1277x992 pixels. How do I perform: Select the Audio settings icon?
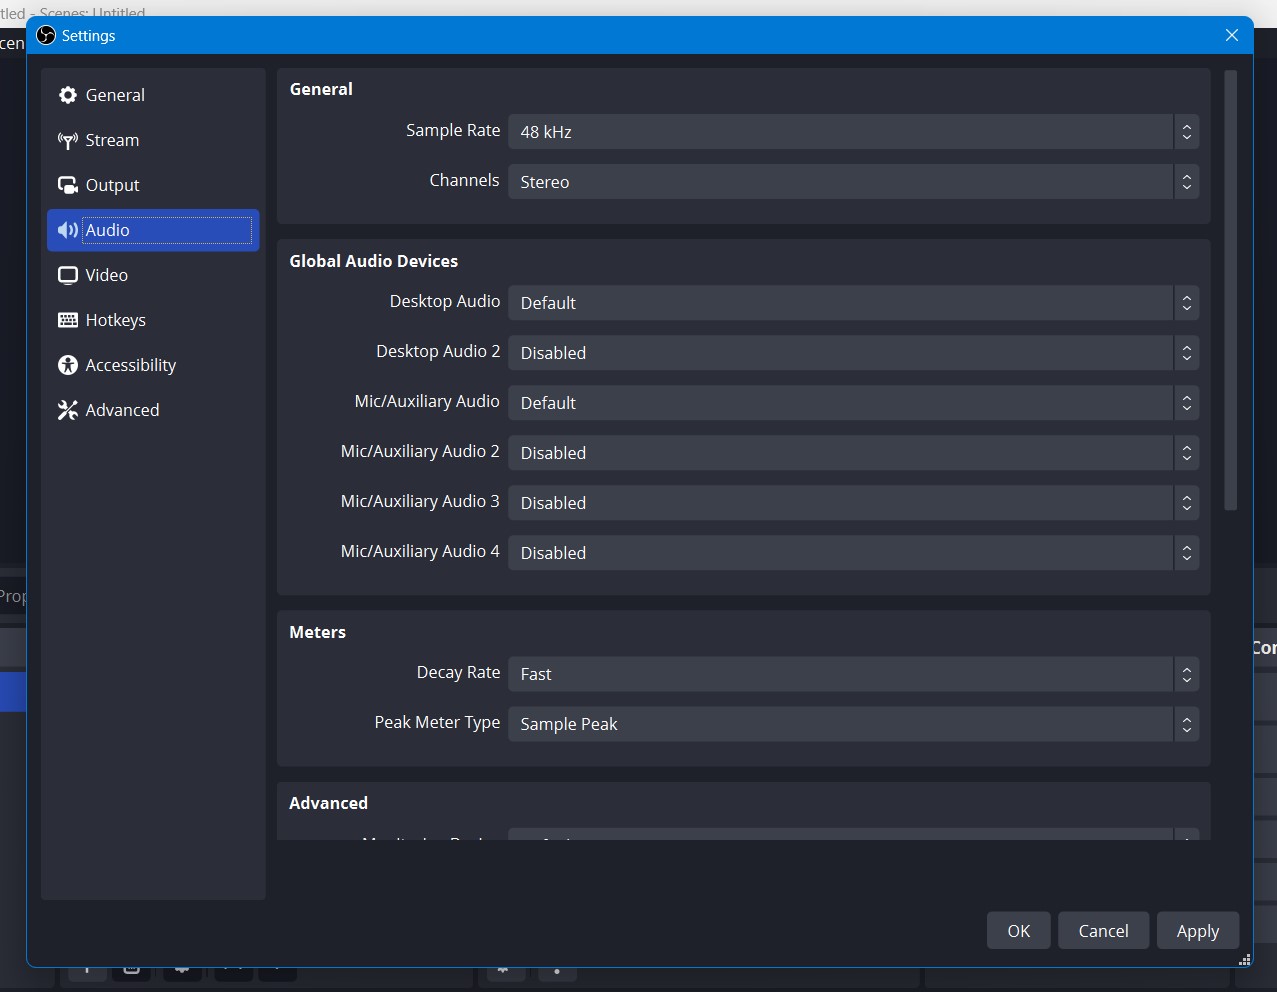67,230
